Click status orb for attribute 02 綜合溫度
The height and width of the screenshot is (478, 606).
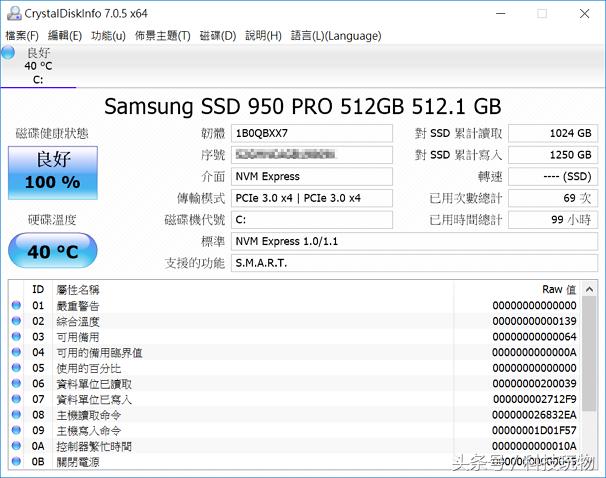click(16, 321)
